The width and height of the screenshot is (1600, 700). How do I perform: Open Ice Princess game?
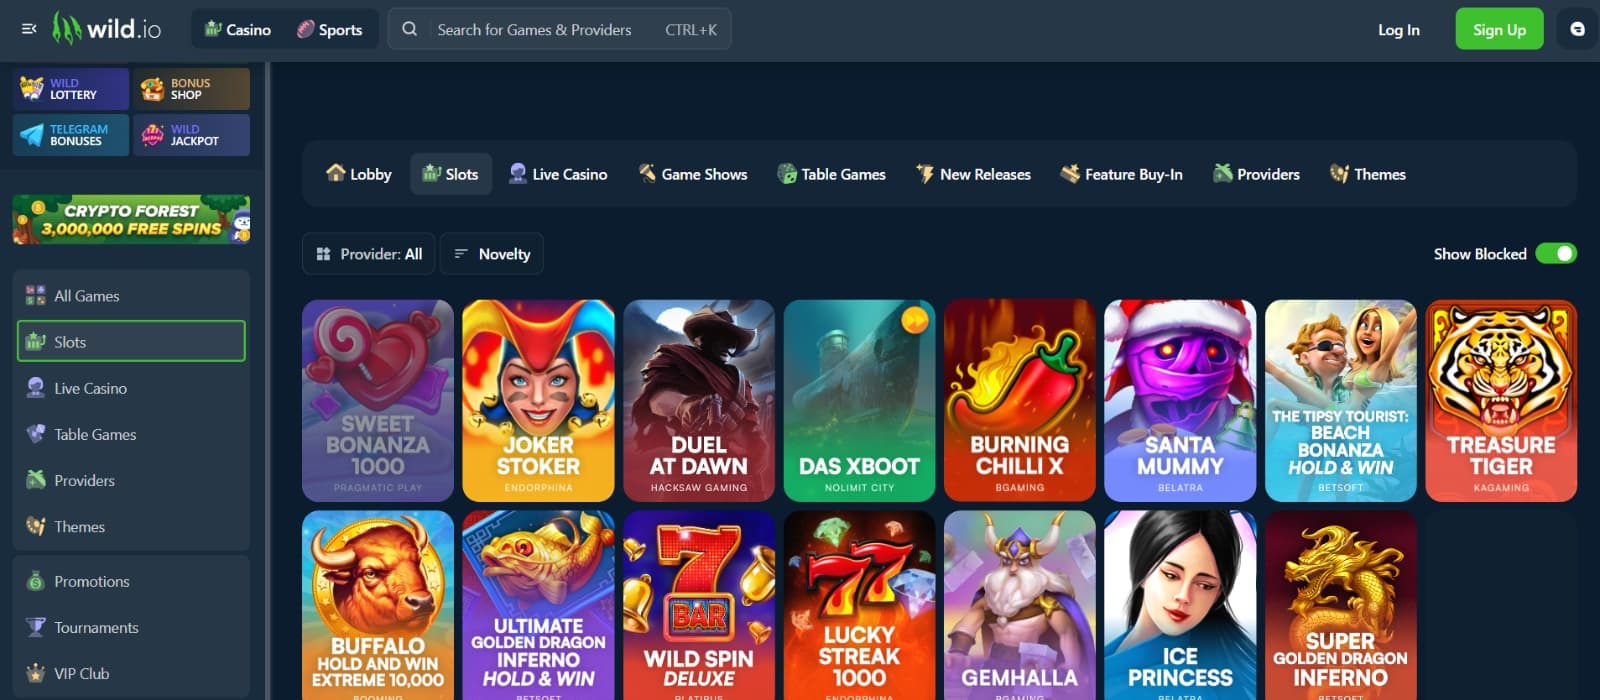pos(1180,605)
